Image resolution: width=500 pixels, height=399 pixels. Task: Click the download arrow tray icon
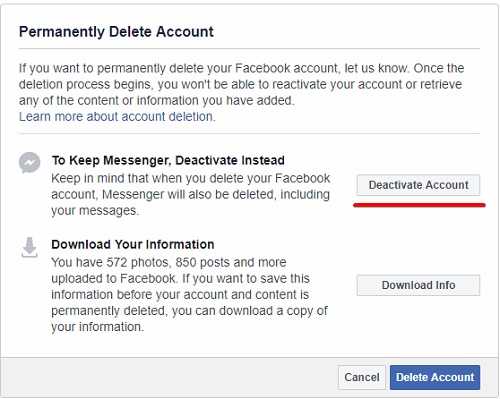click(29, 247)
